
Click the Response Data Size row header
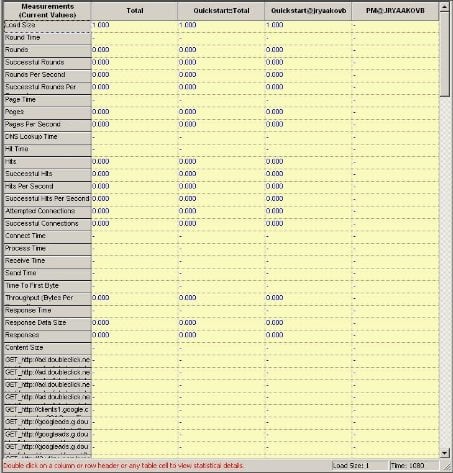point(47,324)
